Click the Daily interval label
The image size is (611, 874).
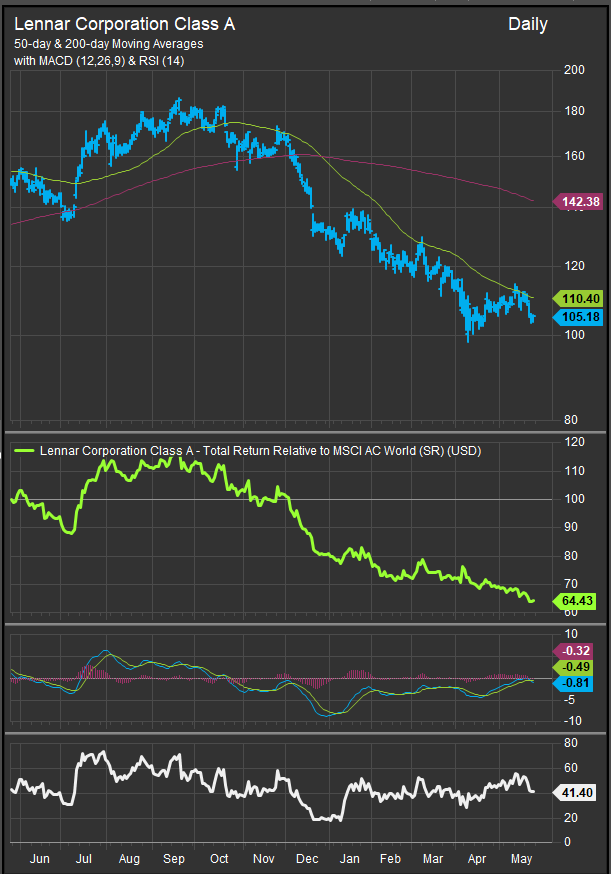(x=527, y=24)
